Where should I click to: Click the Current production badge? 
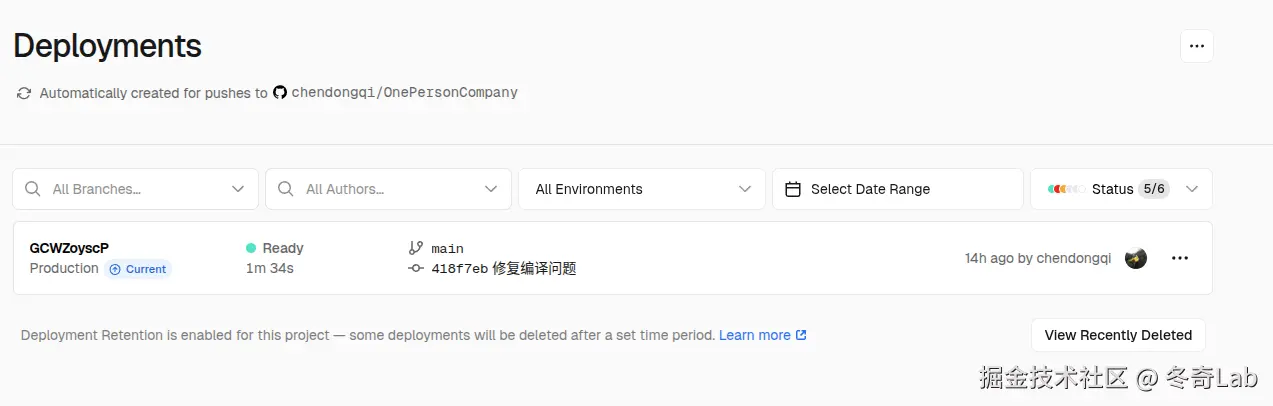coord(139,269)
